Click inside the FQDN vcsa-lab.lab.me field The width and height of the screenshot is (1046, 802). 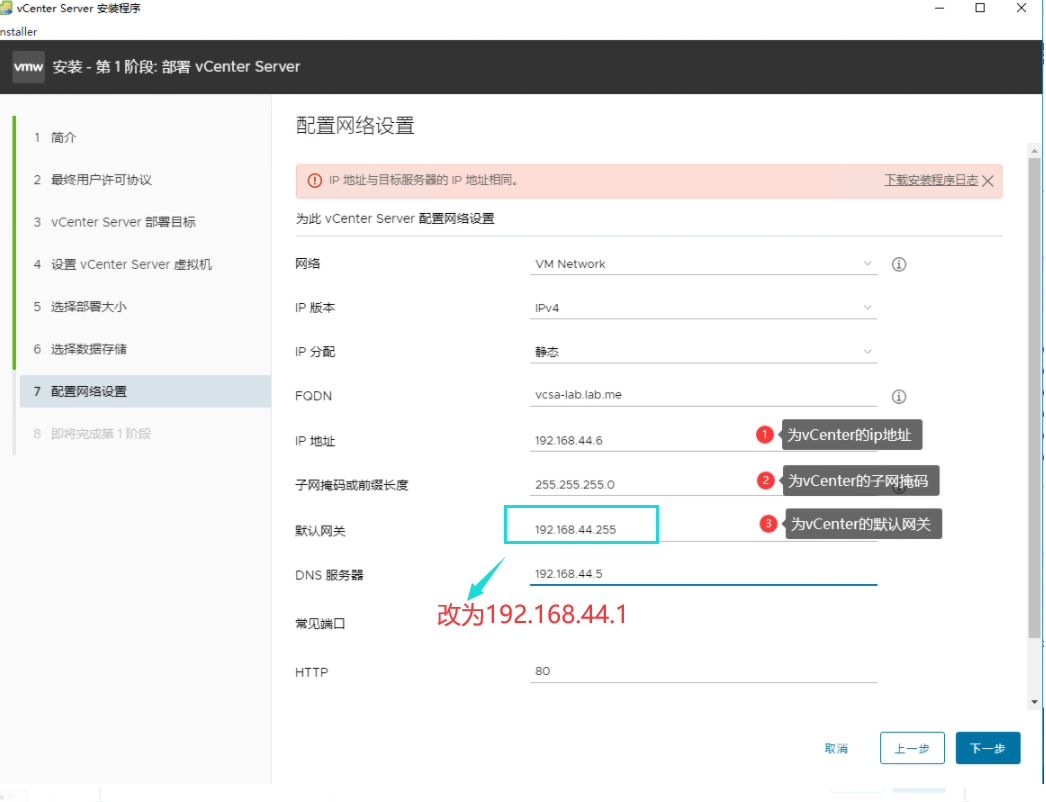point(650,395)
